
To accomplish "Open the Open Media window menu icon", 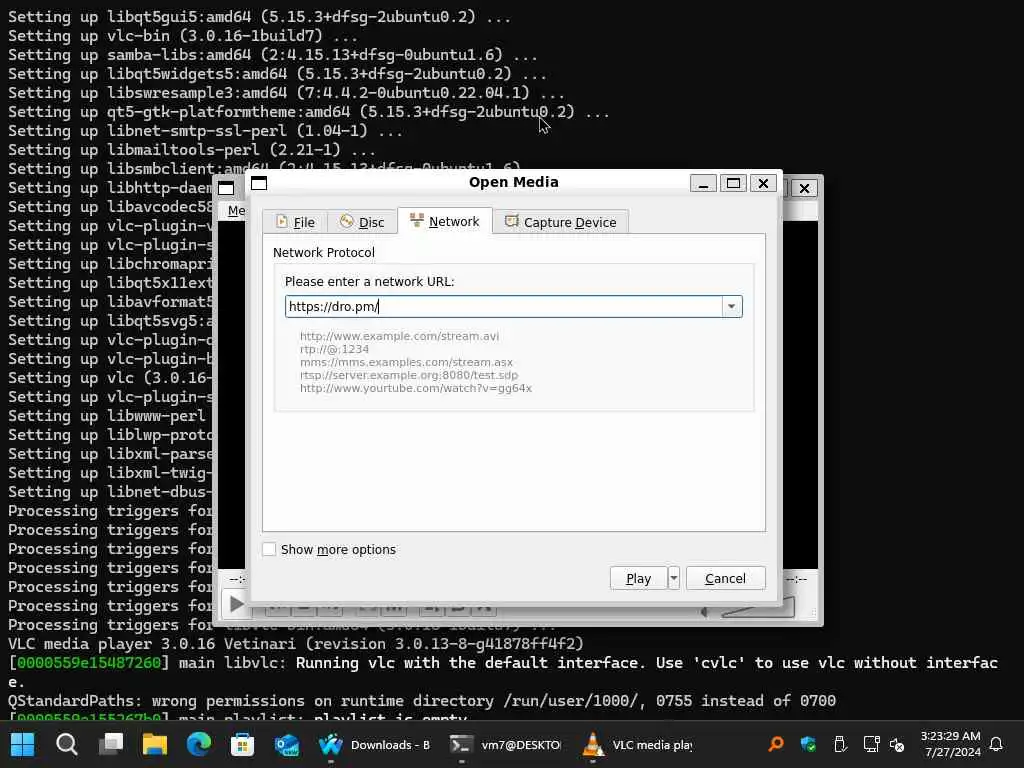I will coord(259,183).
